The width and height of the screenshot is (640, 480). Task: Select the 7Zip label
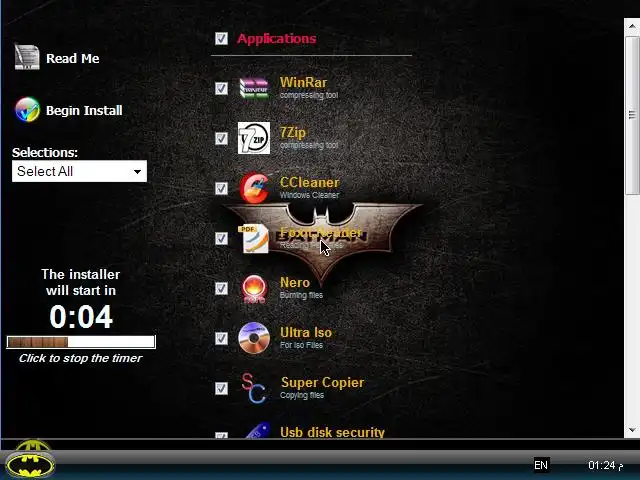[293, 133]
